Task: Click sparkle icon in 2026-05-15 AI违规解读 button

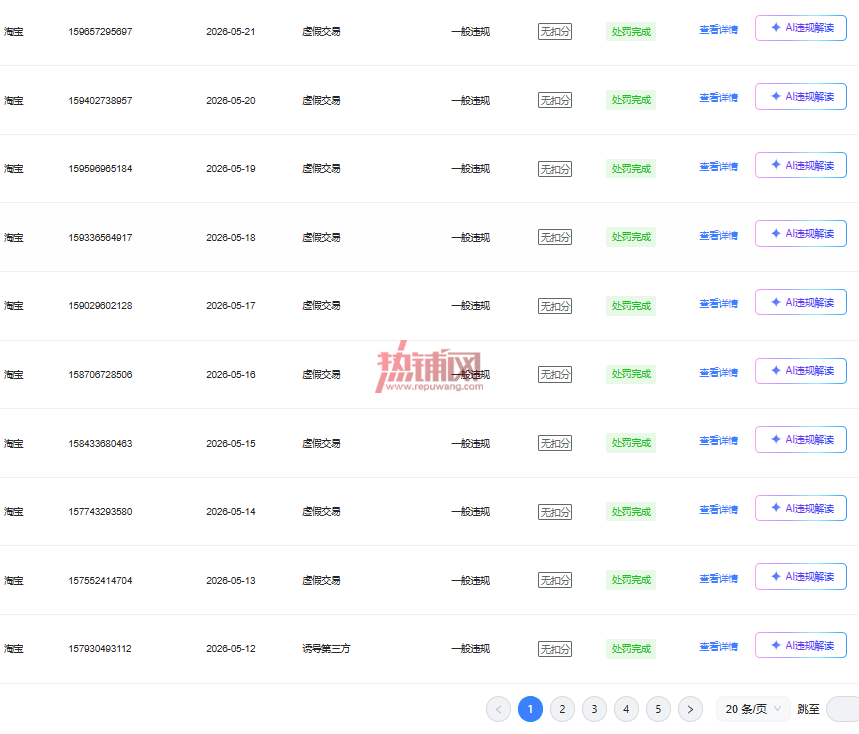Action: pos(776,439)
